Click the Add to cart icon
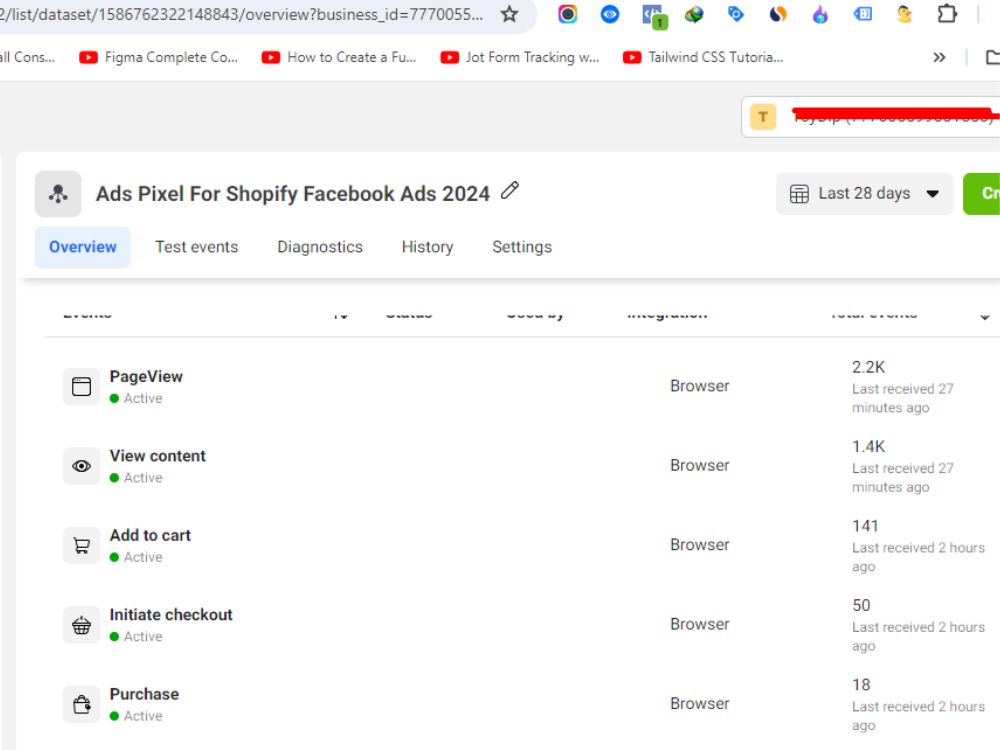 (82, 545)
